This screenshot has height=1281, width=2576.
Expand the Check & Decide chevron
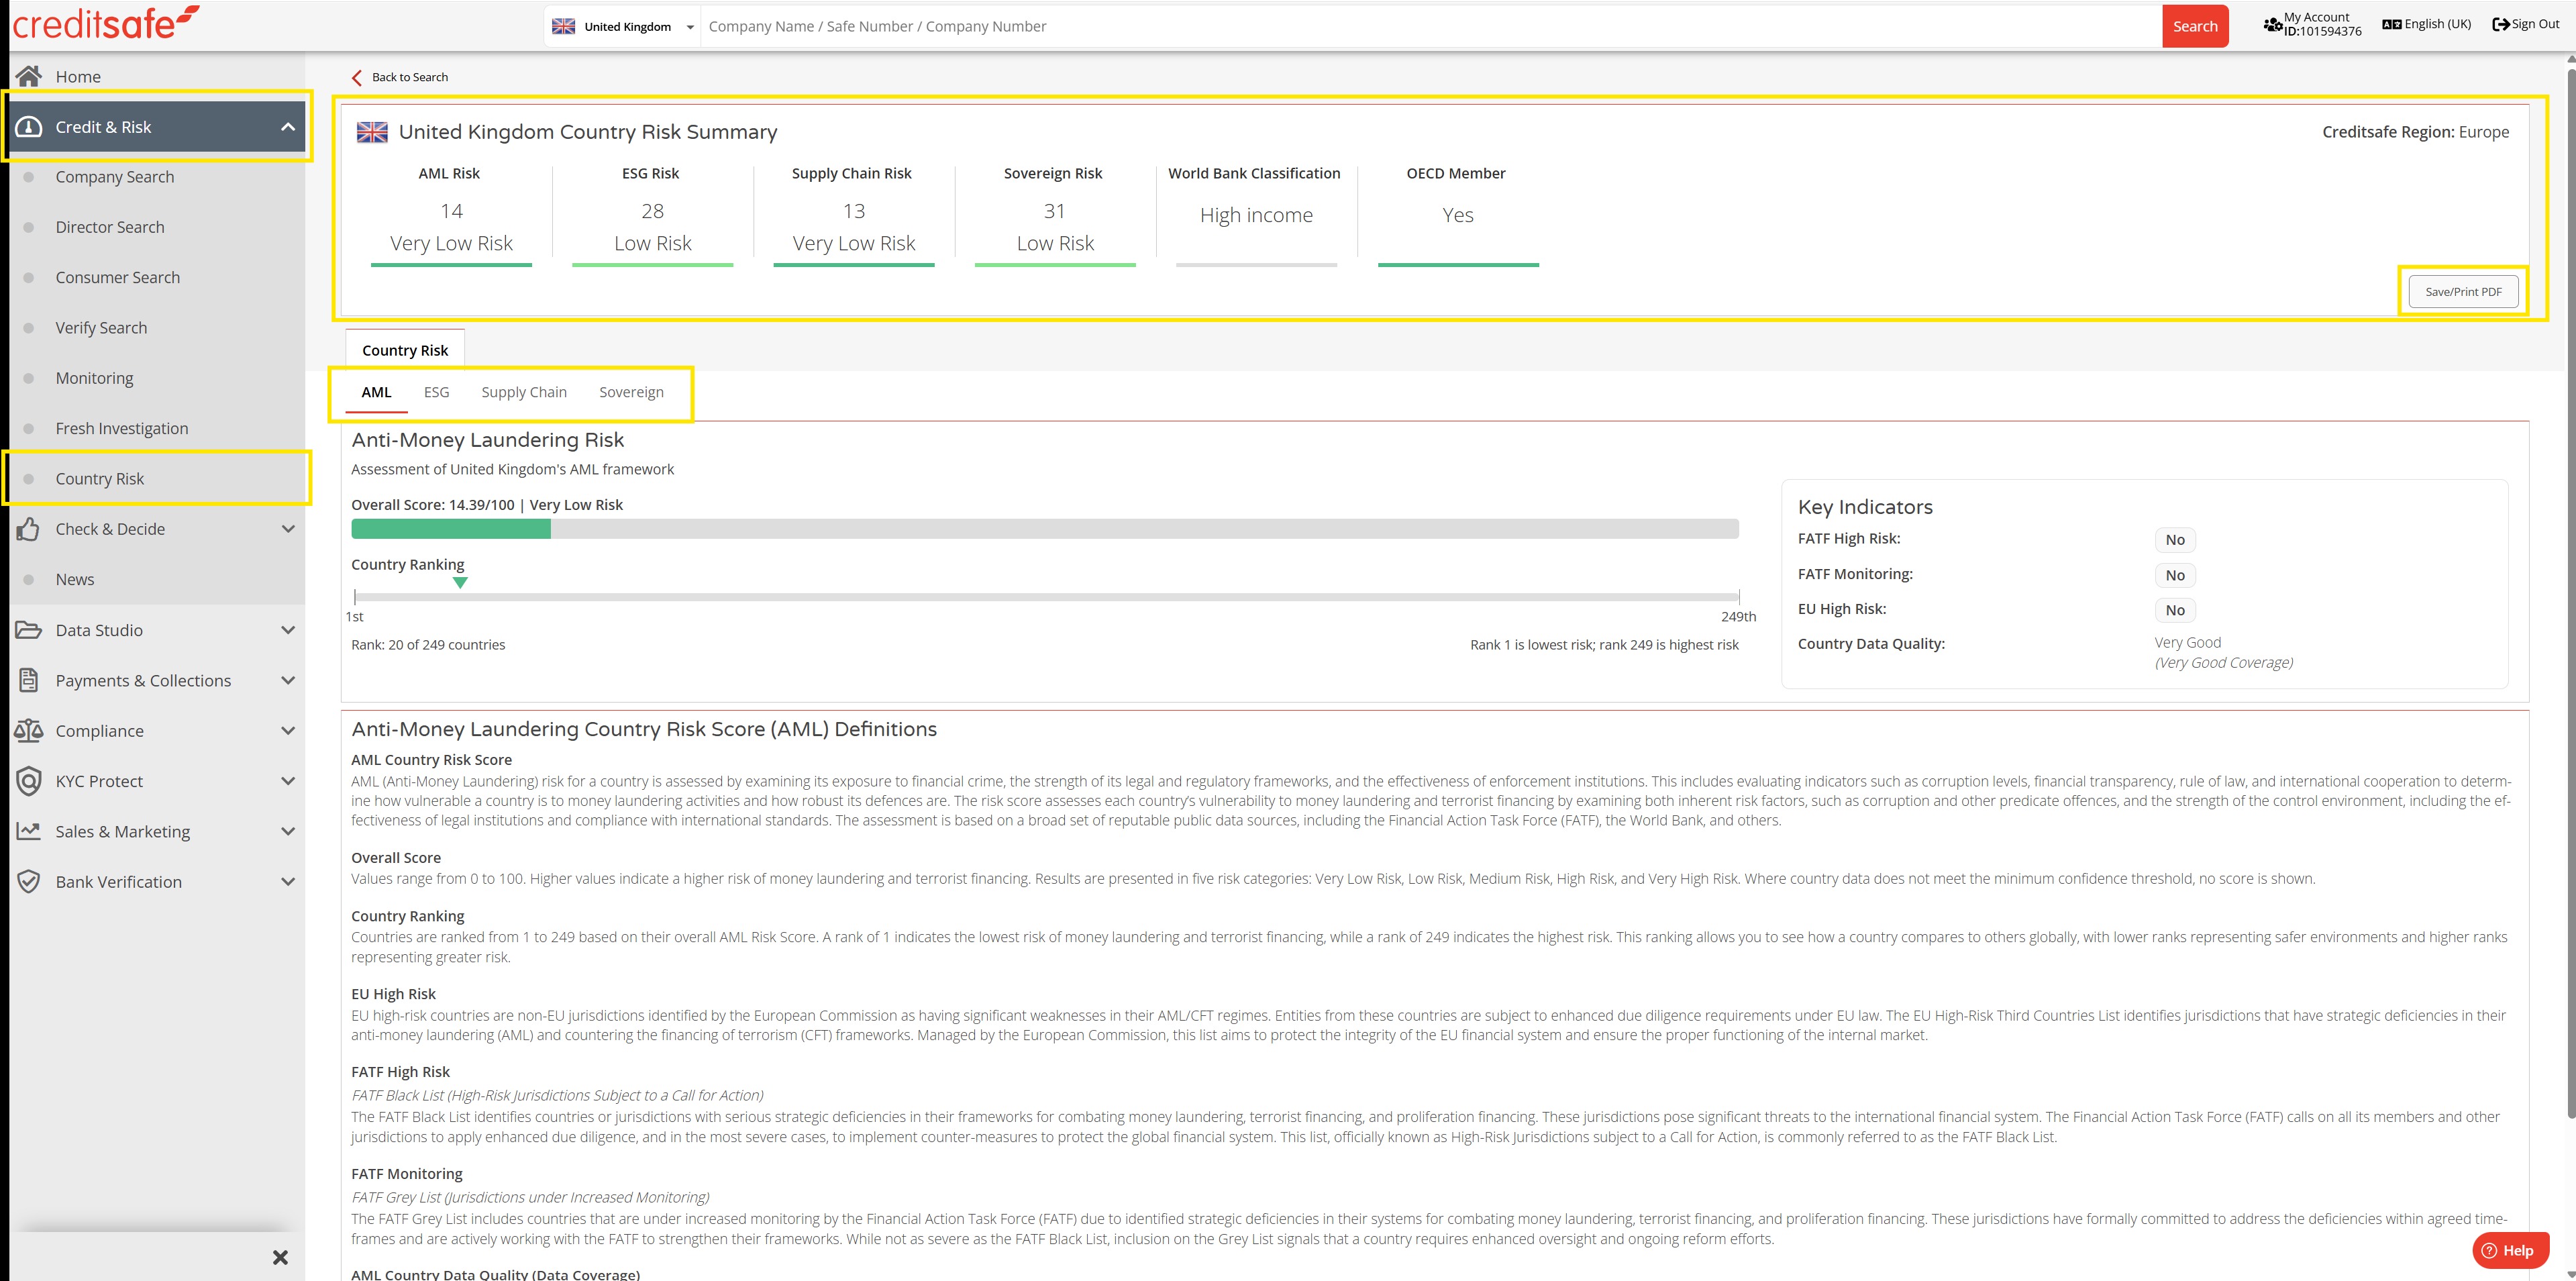288,529
